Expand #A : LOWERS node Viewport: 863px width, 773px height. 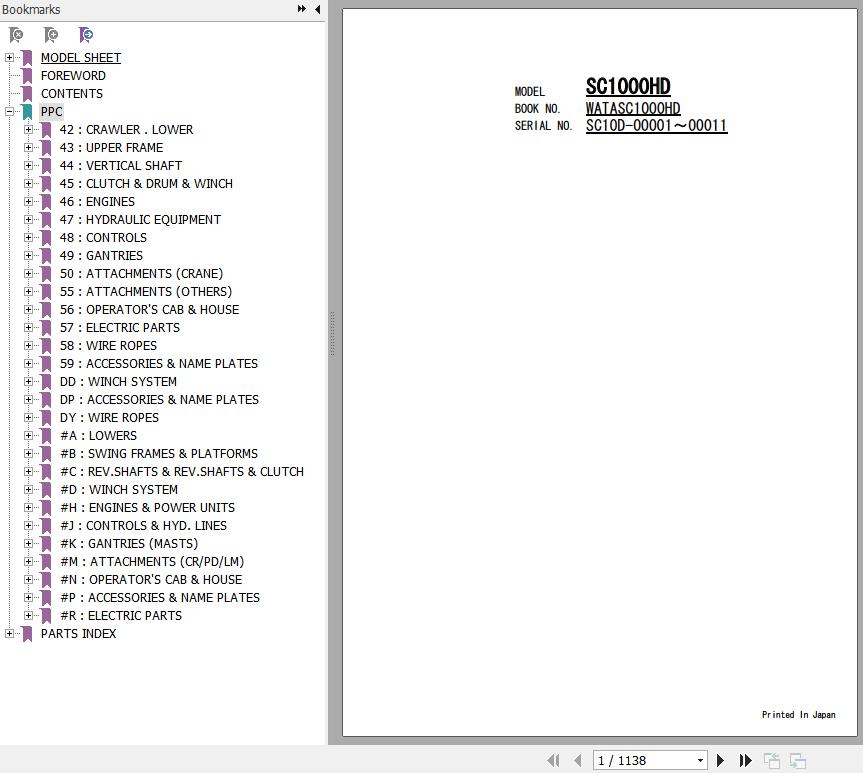(28, 436)
